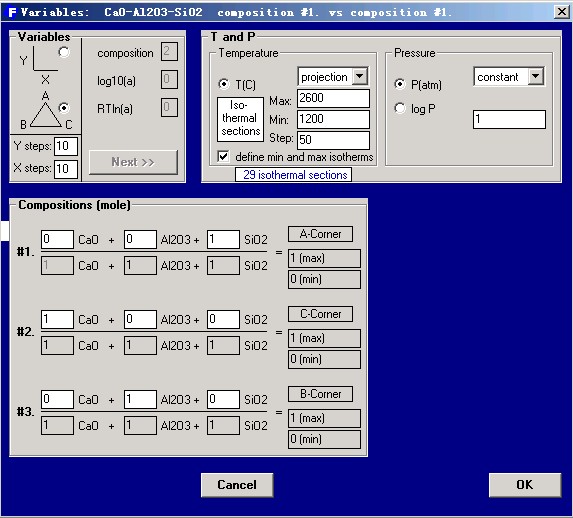Click the X steps input field
The image size is (573, 518).
[66, 169]
